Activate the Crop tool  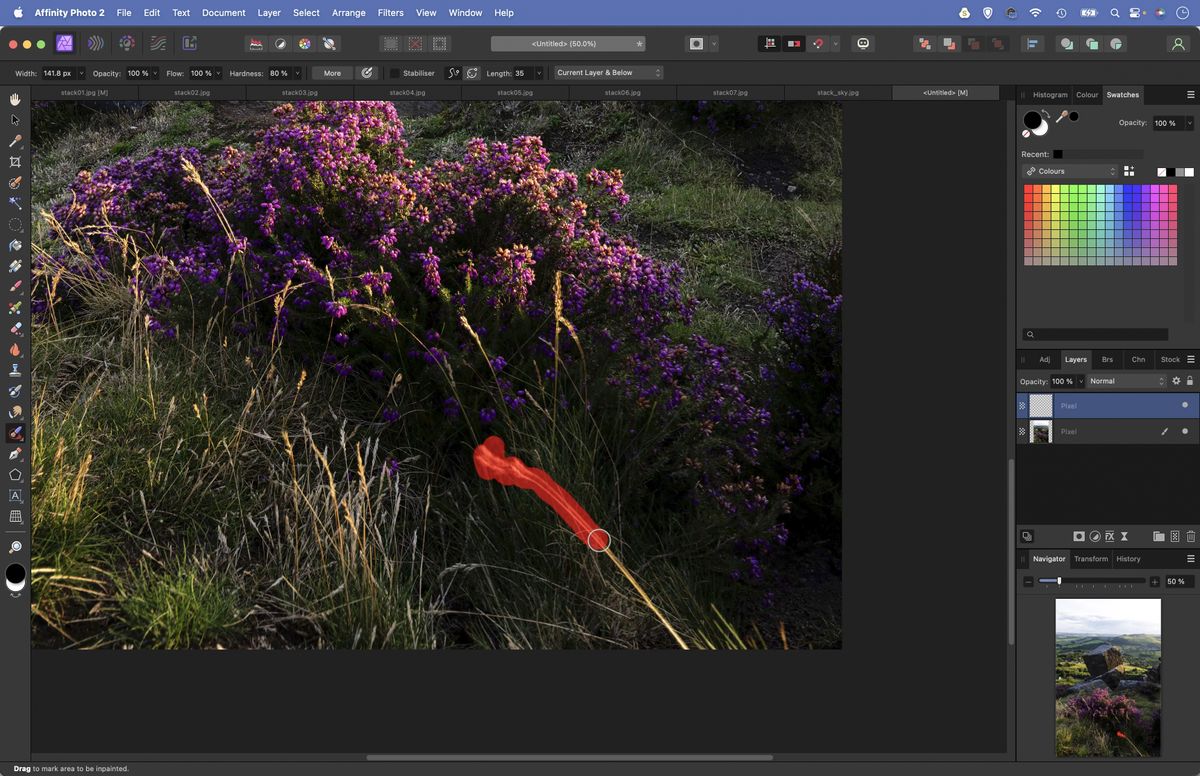[16, 162]
